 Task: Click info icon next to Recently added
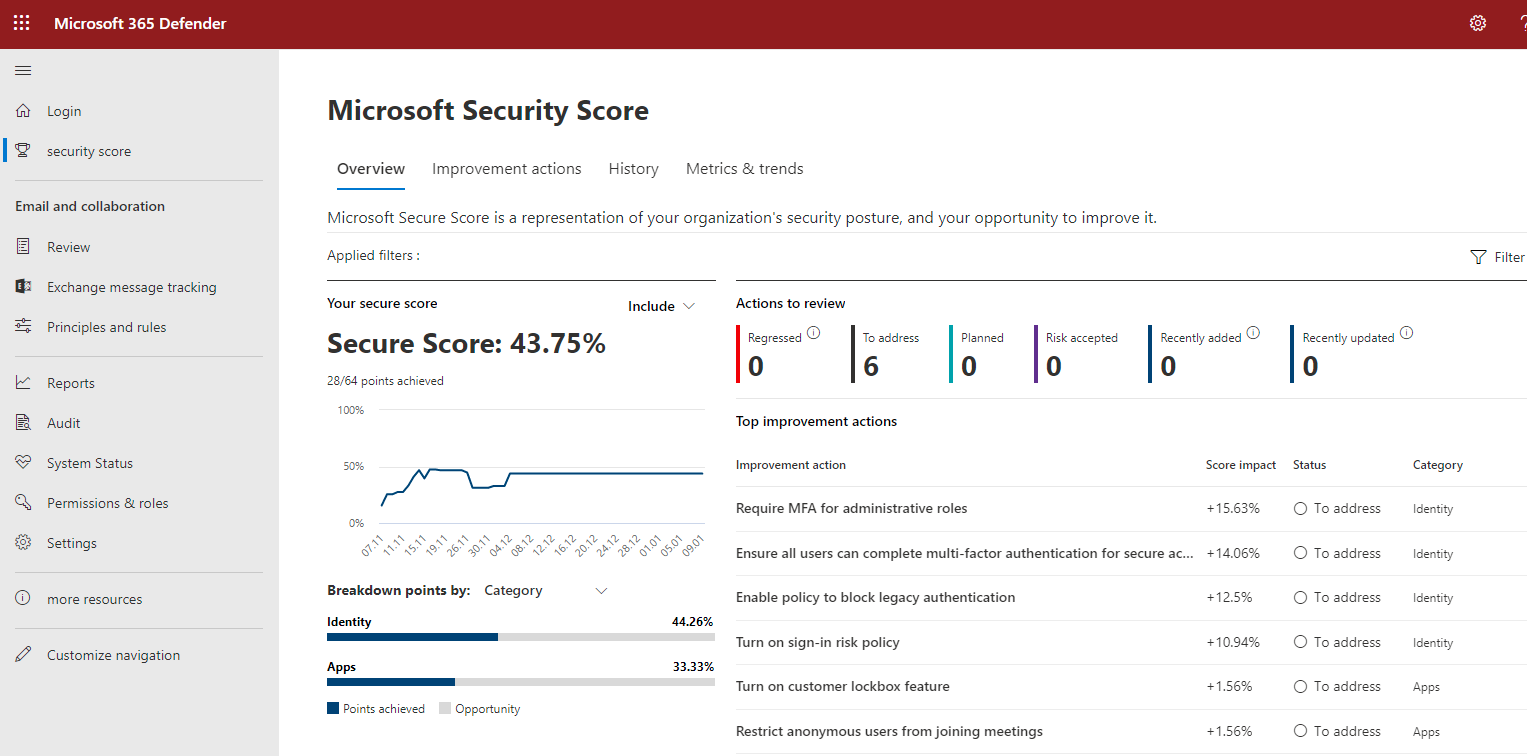(1253, 333)
